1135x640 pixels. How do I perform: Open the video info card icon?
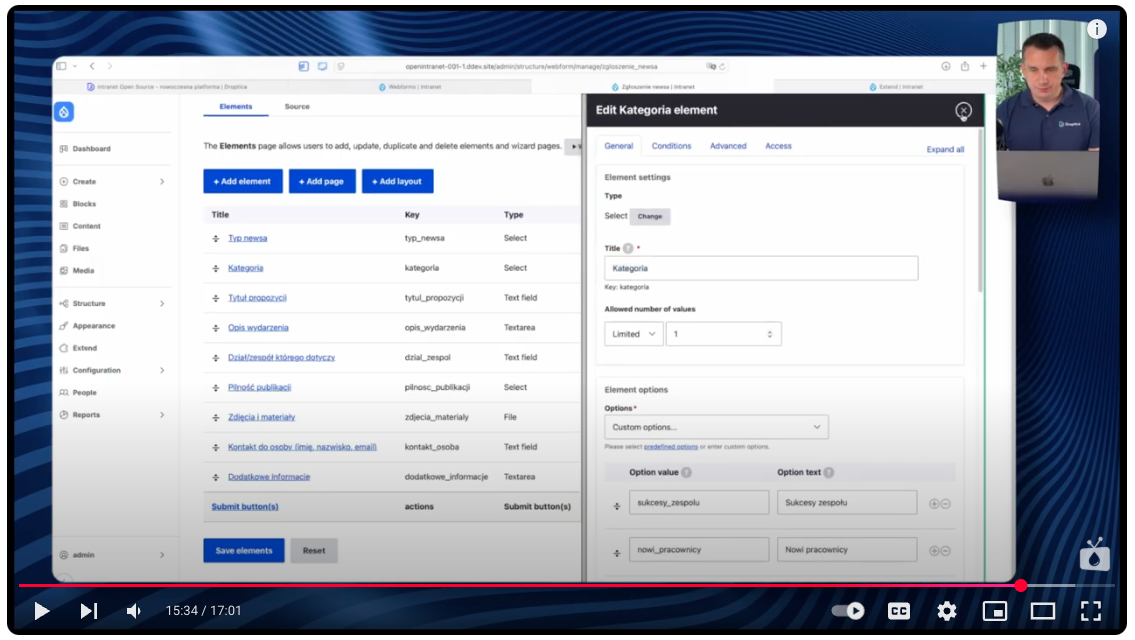pyautogui.click(x=1097, y=29)
